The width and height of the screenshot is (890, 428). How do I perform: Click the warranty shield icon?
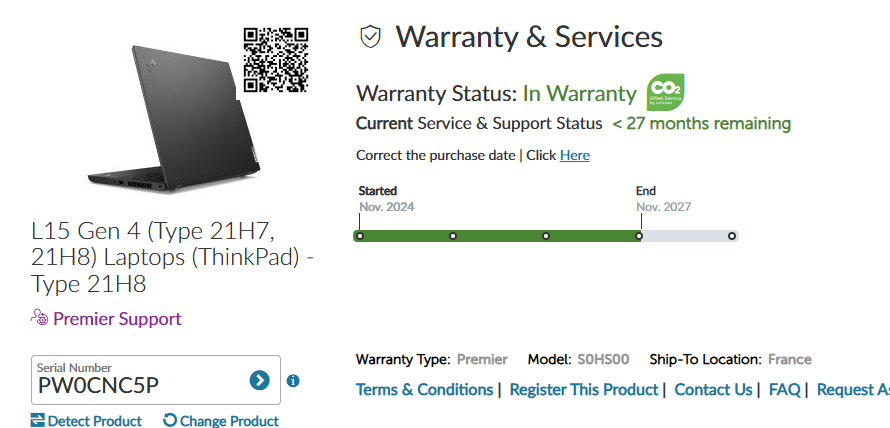click(371, 37)
